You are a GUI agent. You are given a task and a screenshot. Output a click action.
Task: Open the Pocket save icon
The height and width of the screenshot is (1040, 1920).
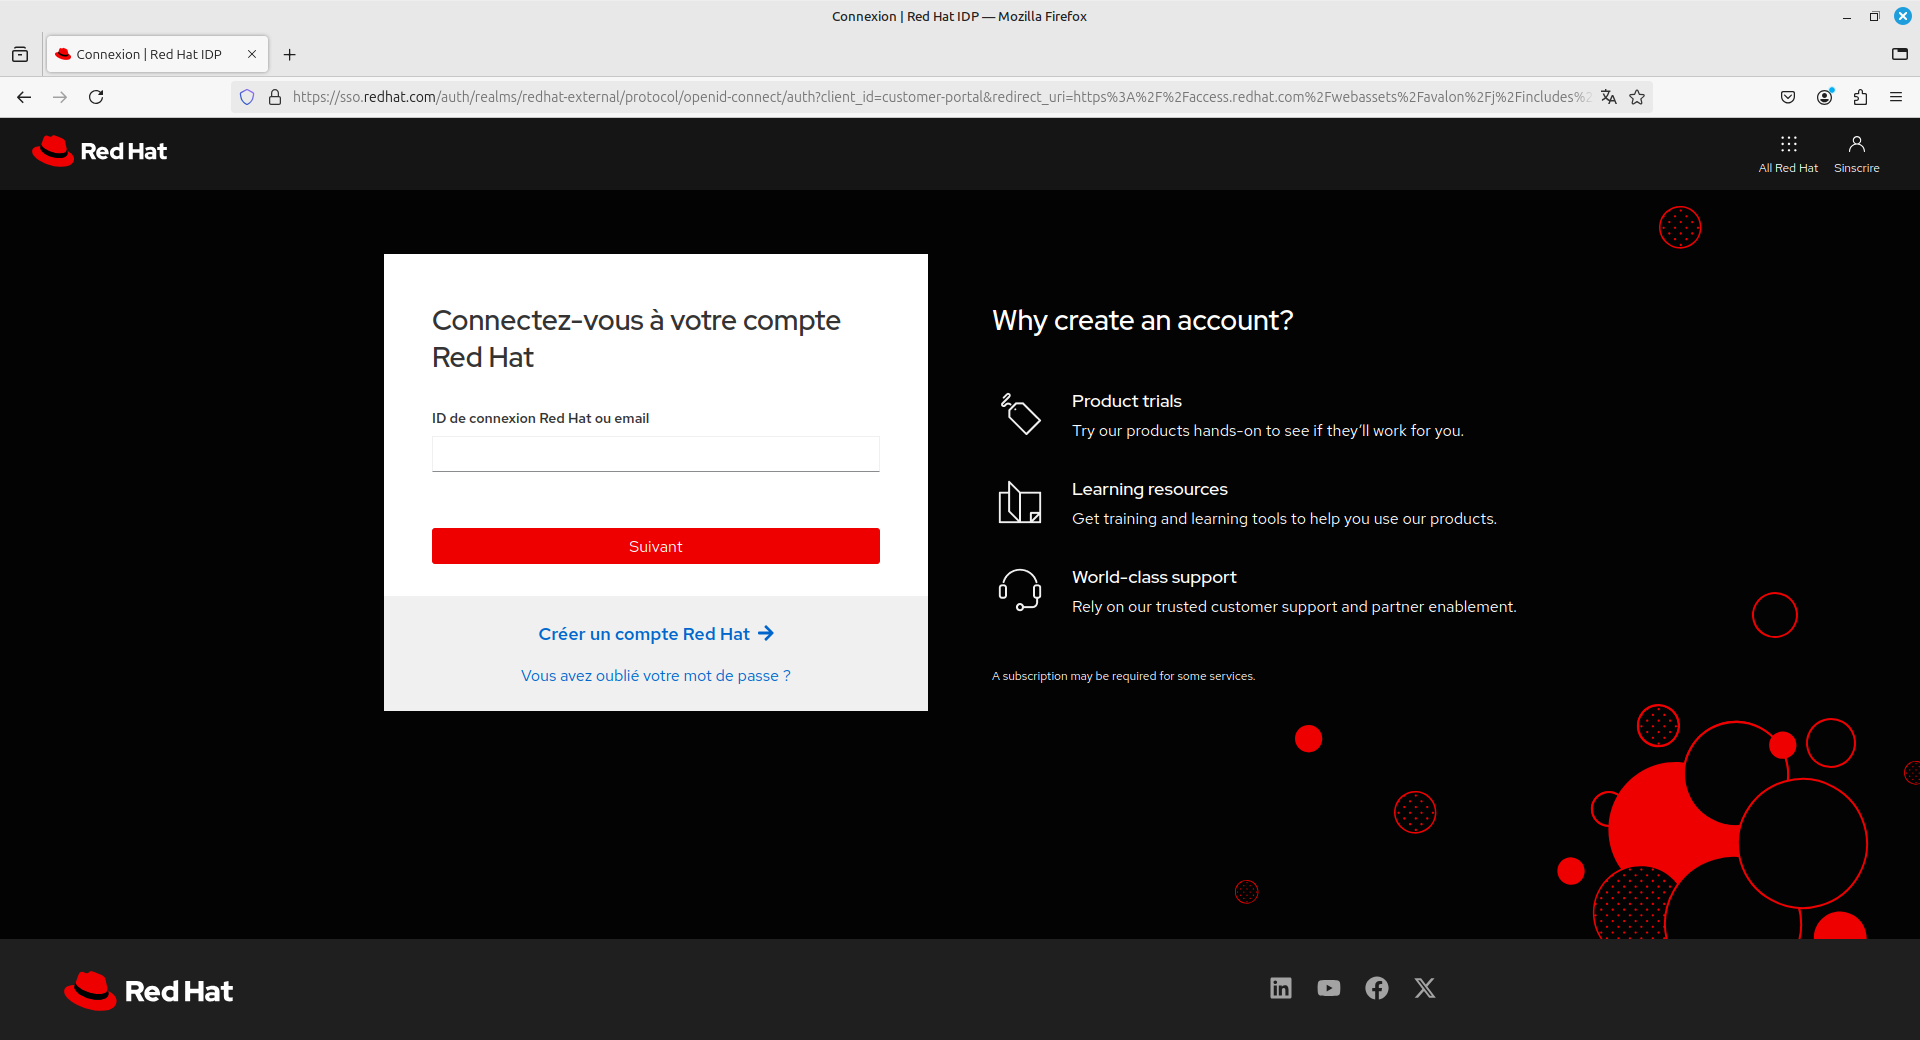1788,97
